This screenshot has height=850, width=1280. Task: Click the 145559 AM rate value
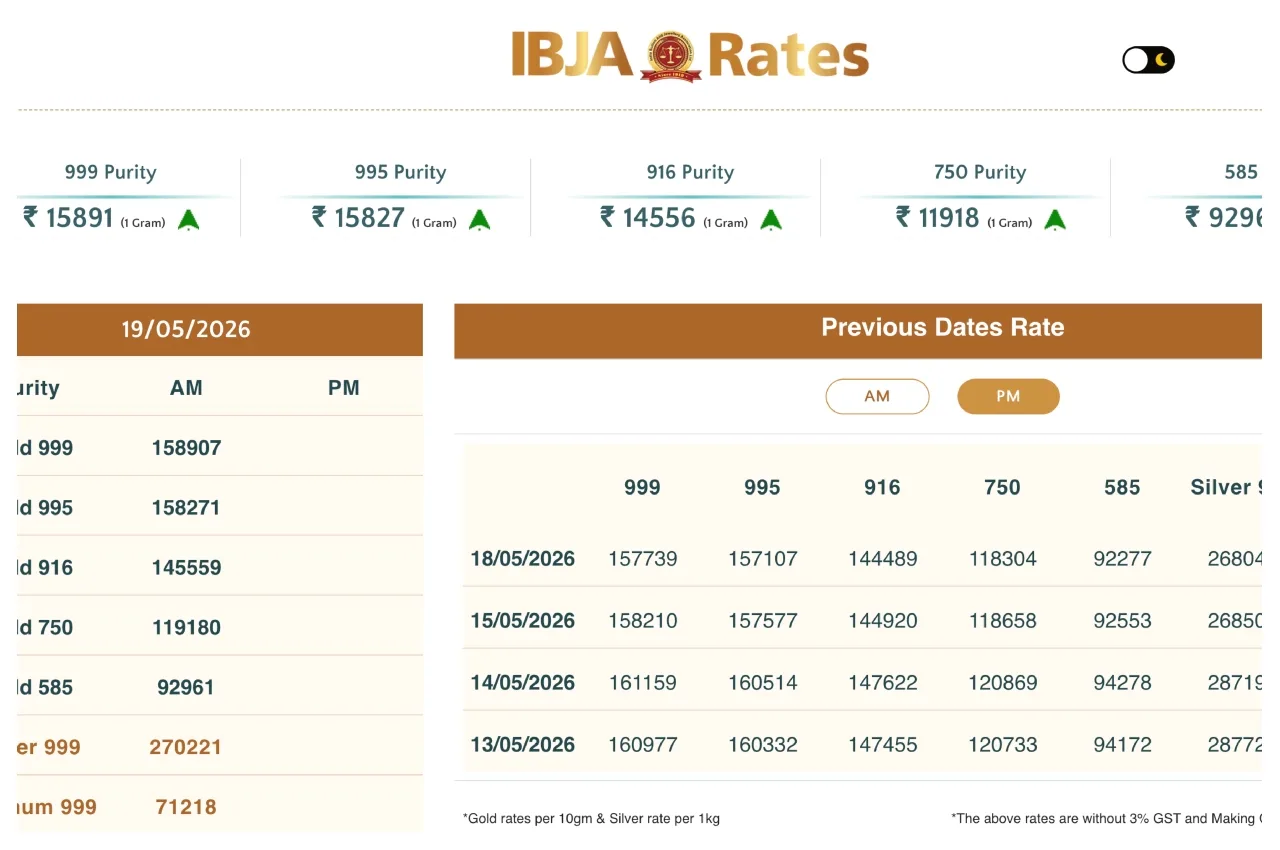186,568
